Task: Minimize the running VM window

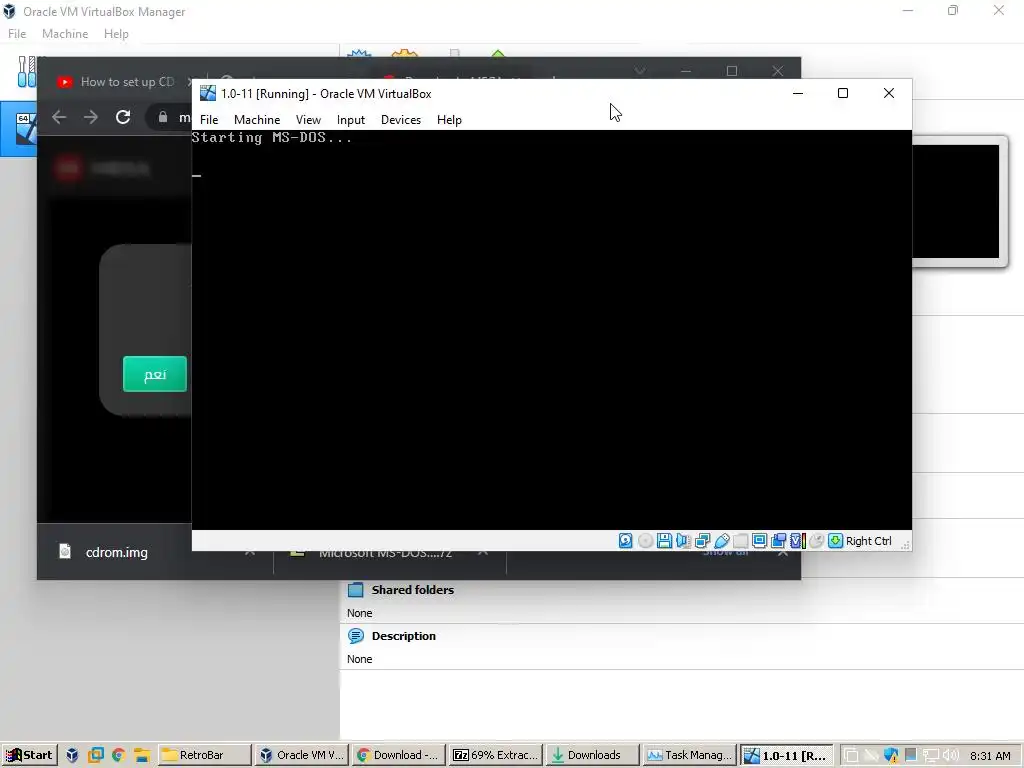Action: pyautogui.click(x=798, y=93)
